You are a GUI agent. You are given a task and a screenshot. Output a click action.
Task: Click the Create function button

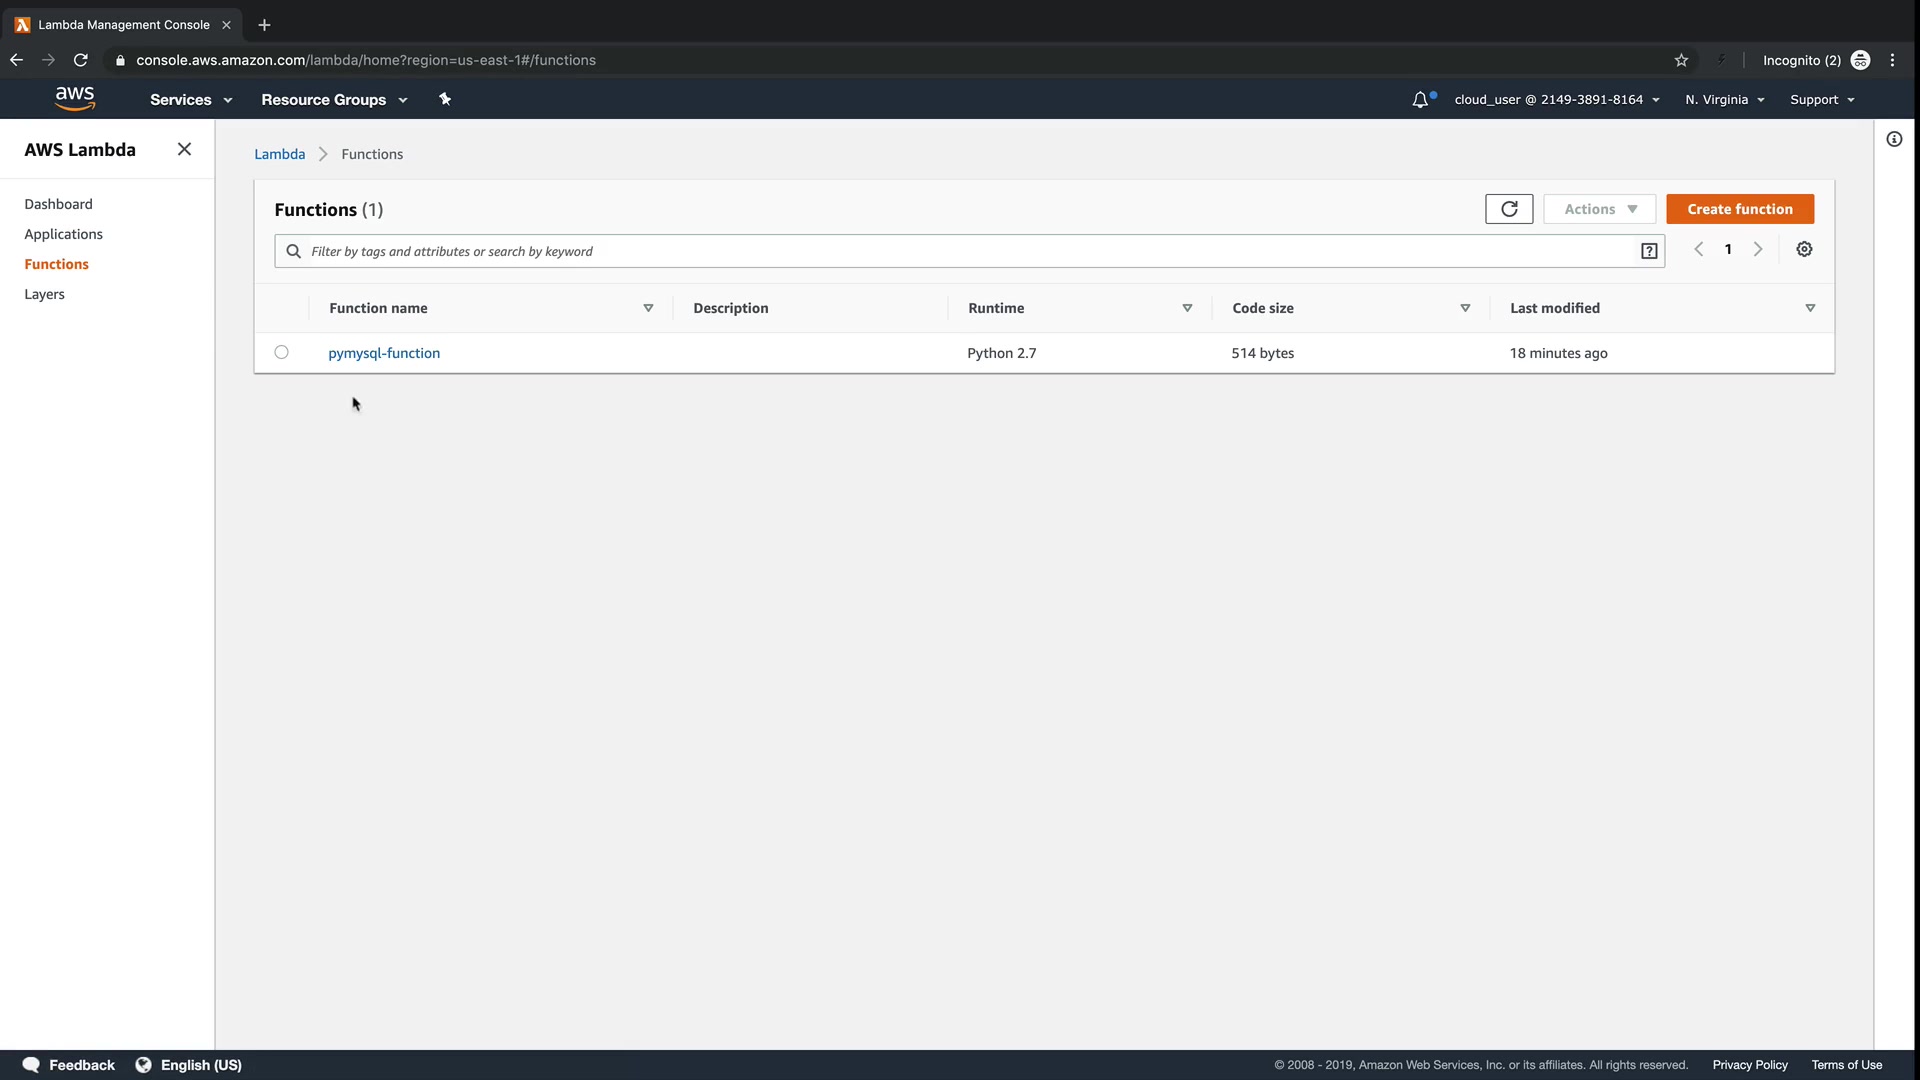click(x=1739, y=209)
